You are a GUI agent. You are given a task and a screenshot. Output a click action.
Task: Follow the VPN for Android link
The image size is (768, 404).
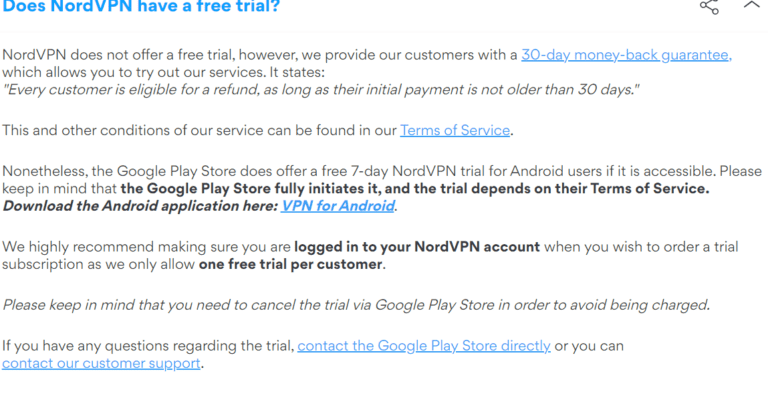[x=338, y=206]
